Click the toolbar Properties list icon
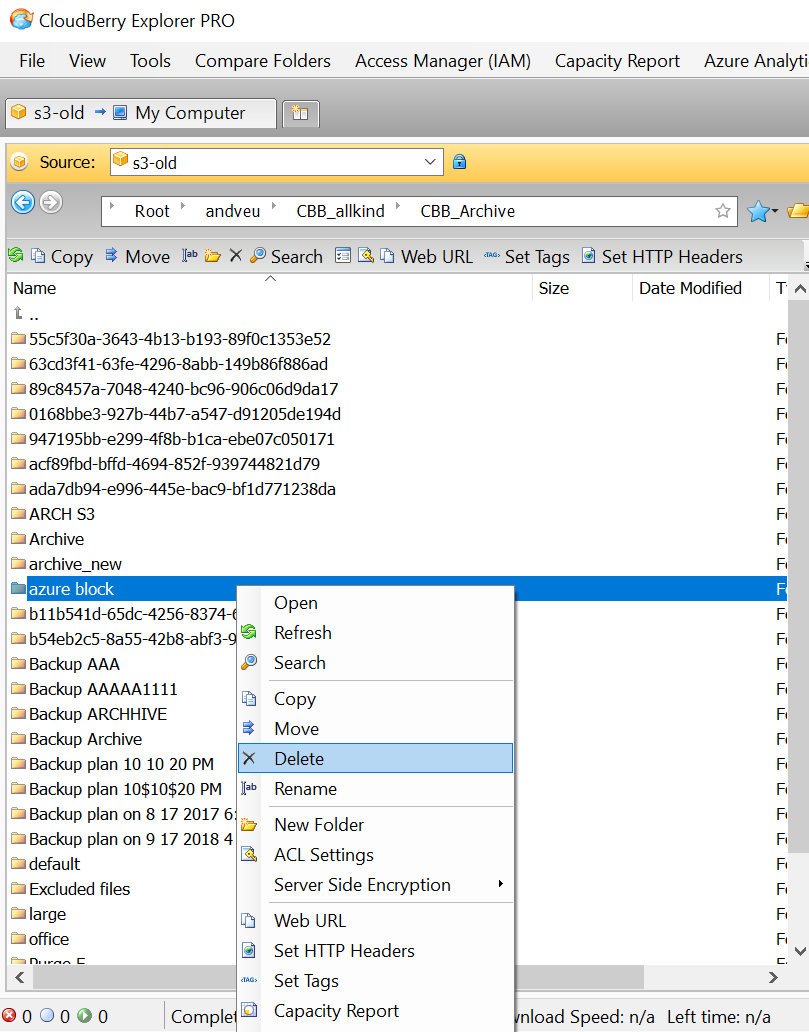 [343, 255]
